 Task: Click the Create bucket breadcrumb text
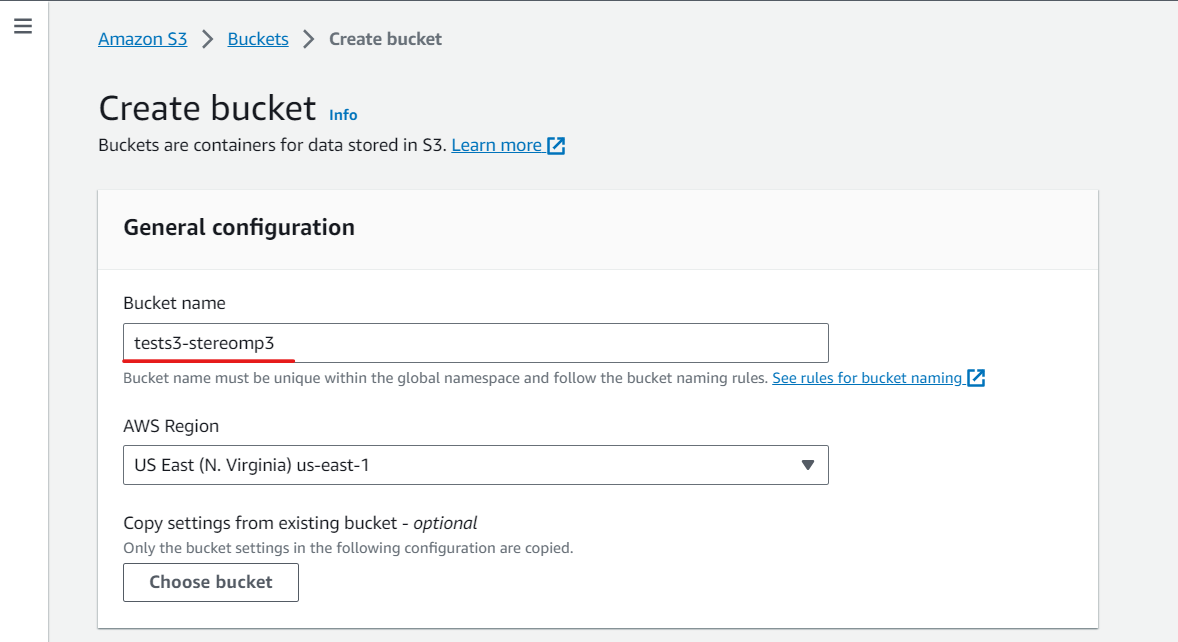385,39
